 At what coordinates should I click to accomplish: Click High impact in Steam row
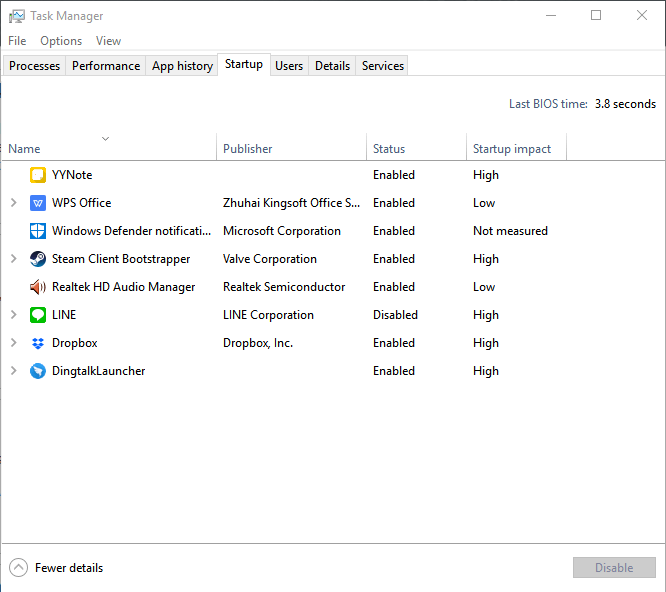[x=486, y=259]
